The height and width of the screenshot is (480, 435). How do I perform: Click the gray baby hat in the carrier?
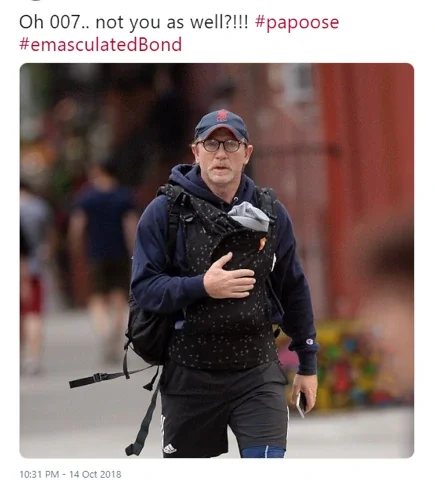click(249, 216)
